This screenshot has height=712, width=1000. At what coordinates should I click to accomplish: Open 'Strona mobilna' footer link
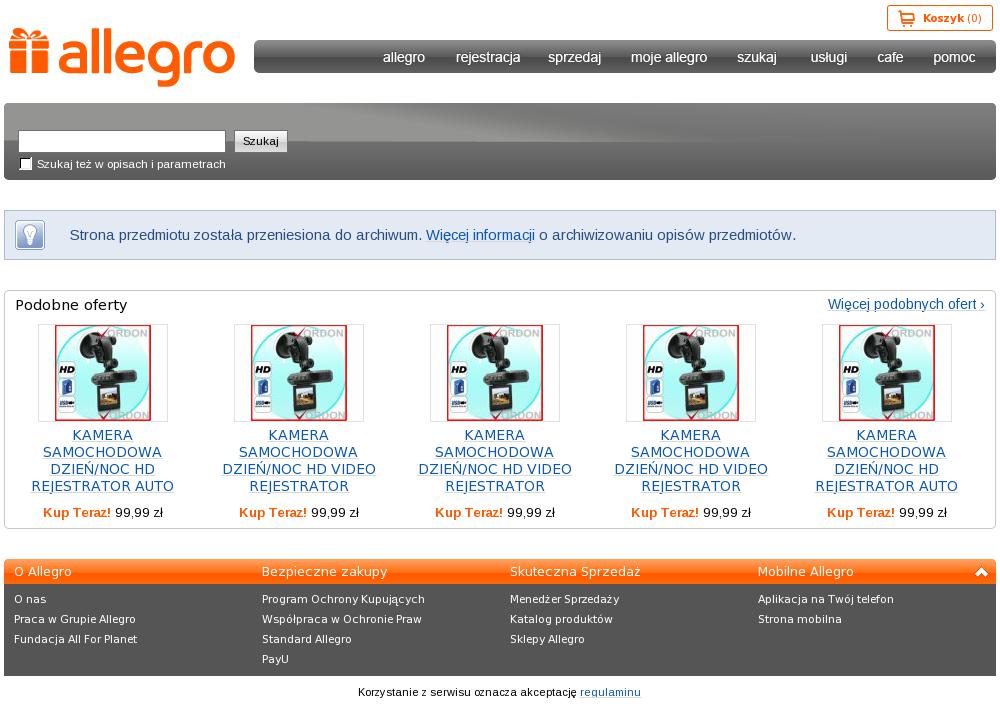coord(800,619)
